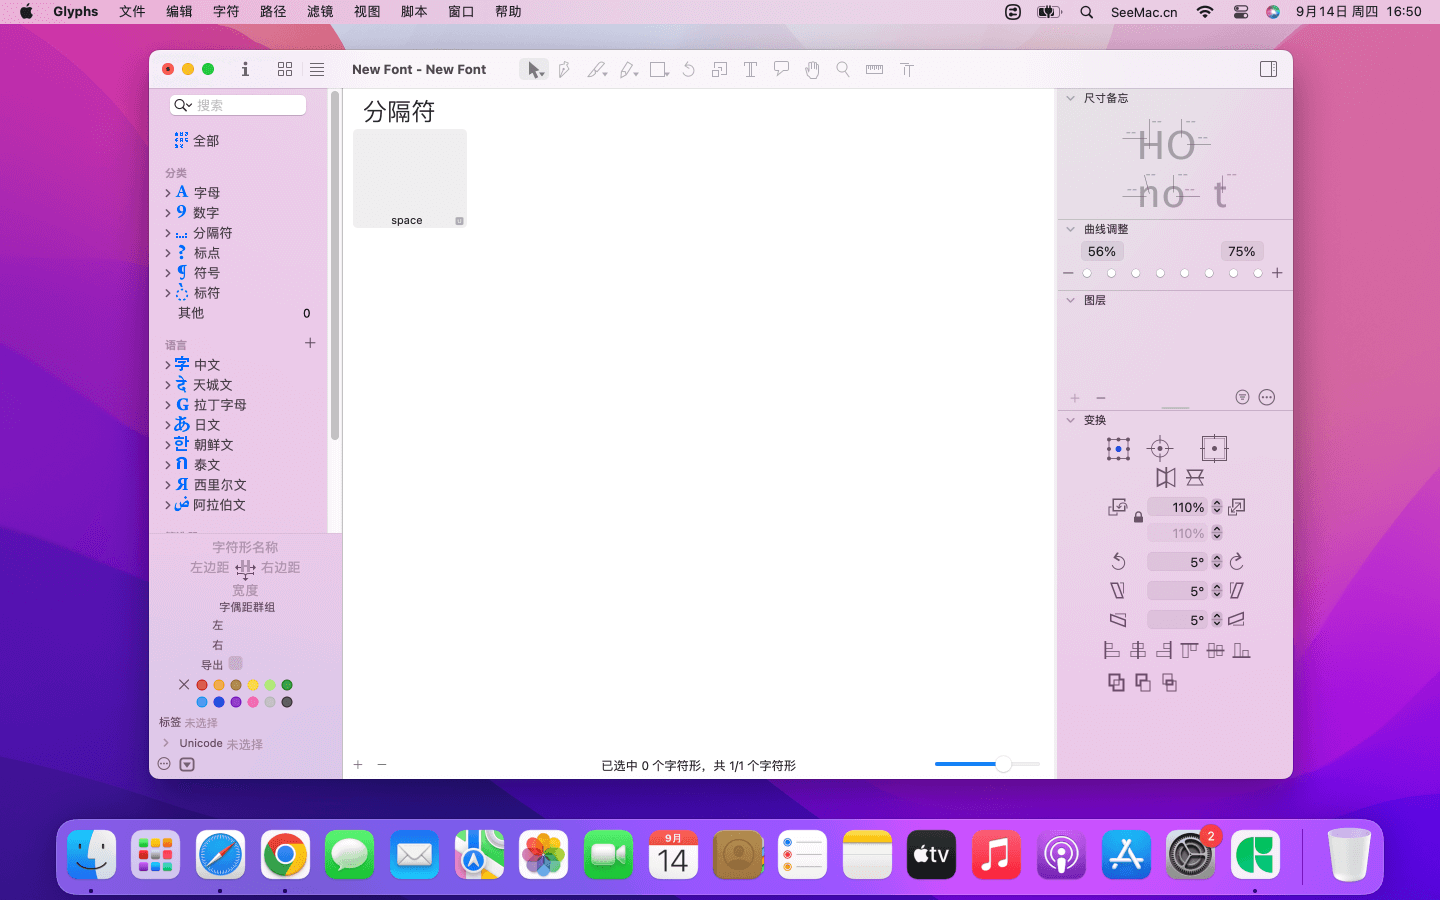Open the 路径 menu

click(273, 12)
